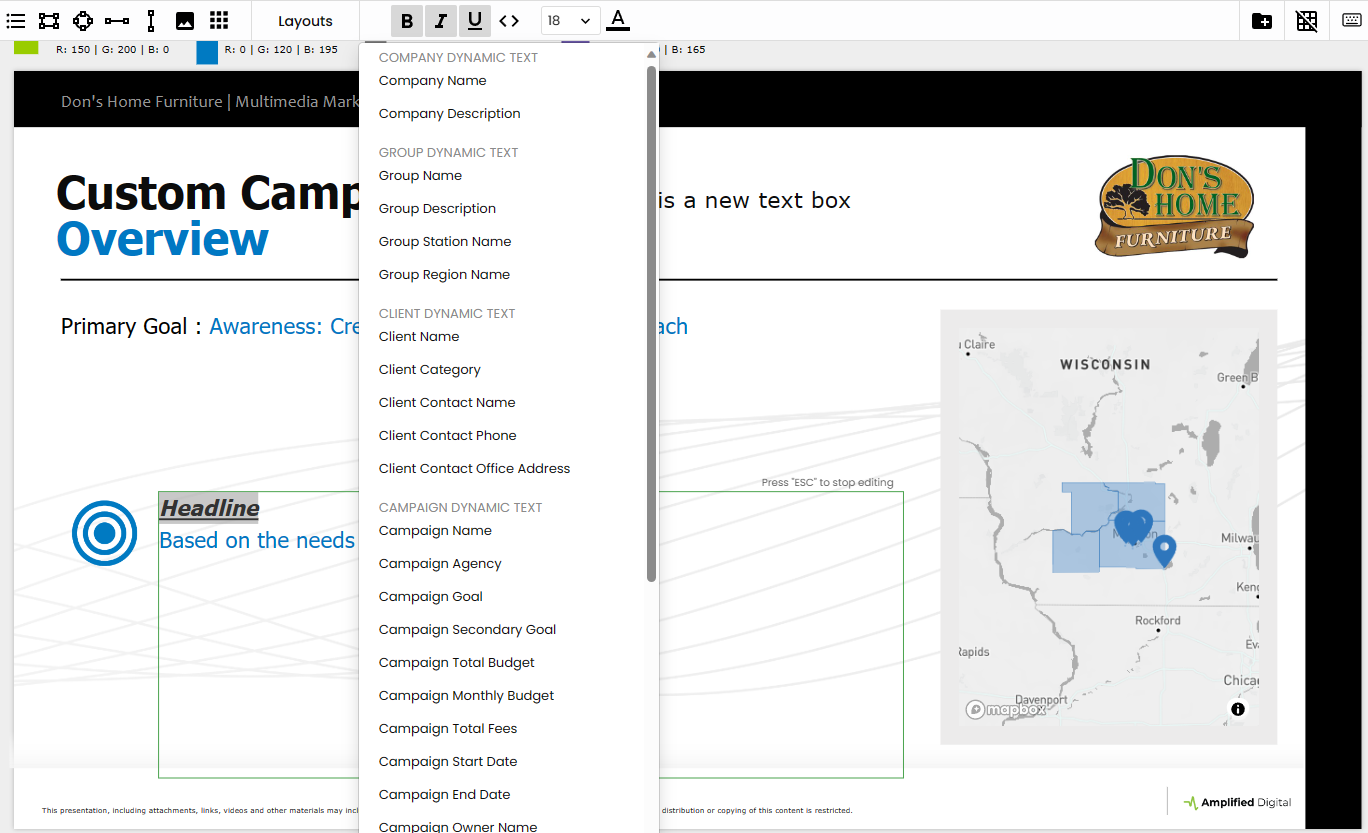Click the bulleted list icon in toolbar
The height and width of the screenshot is (833, 1368).
point(16,21)
